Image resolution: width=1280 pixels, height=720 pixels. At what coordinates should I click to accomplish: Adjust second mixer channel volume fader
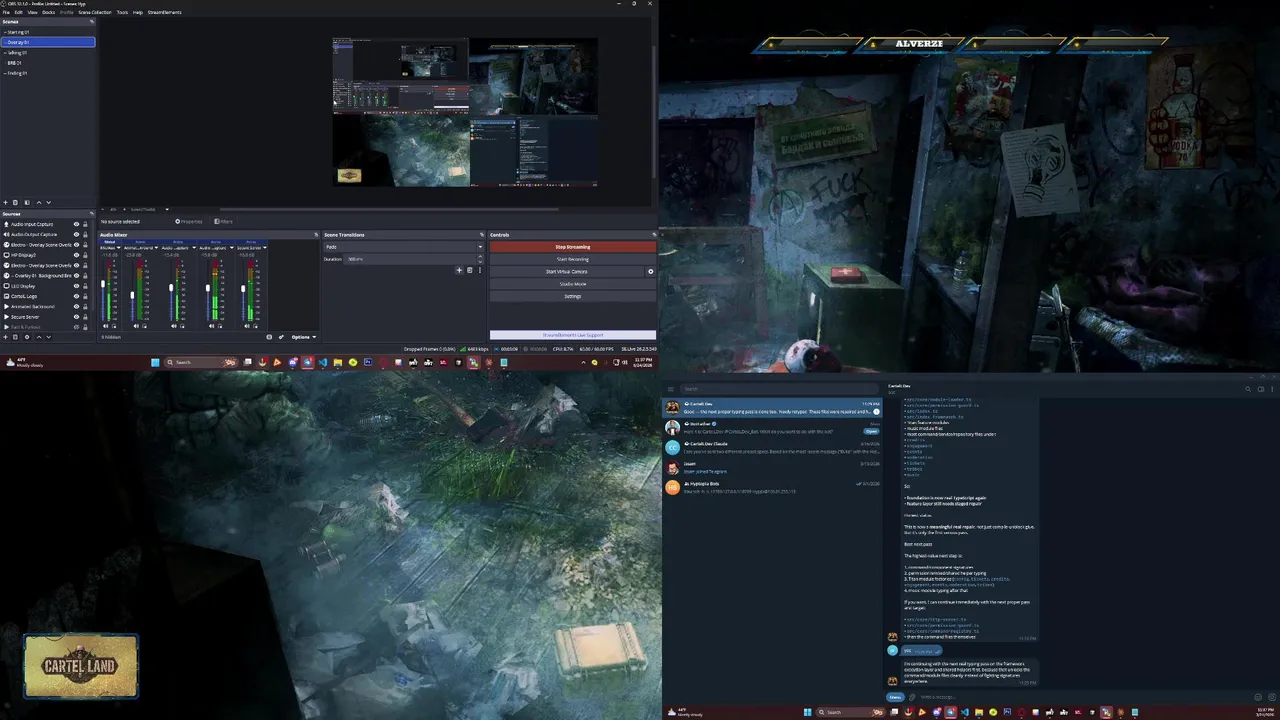pos(132,295)
